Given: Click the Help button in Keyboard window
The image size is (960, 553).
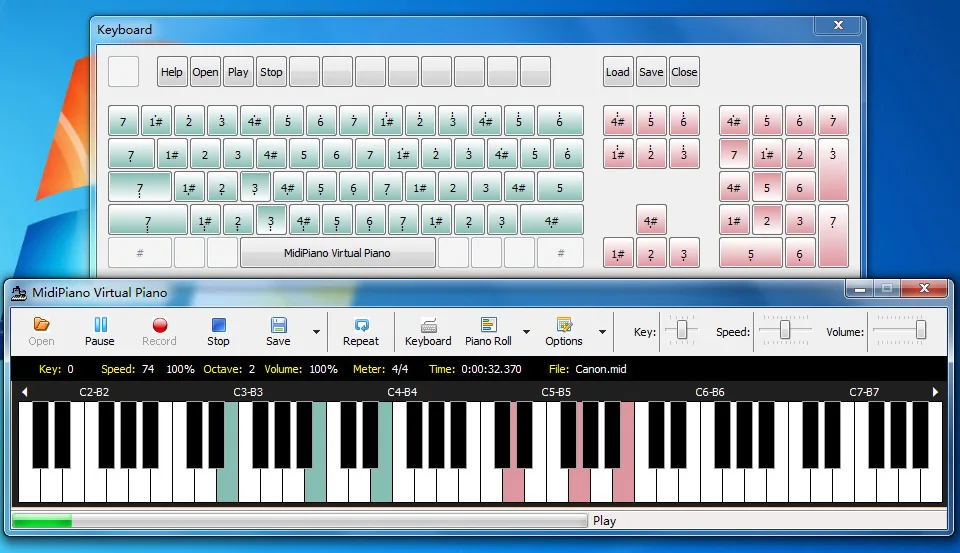Looking at the screenshot, I should coord(172,72).
